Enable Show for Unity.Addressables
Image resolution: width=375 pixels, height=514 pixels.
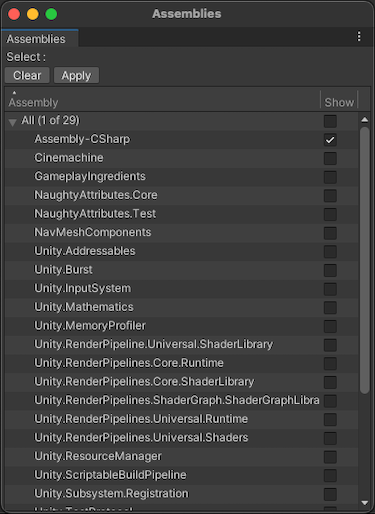coord(330,252)
